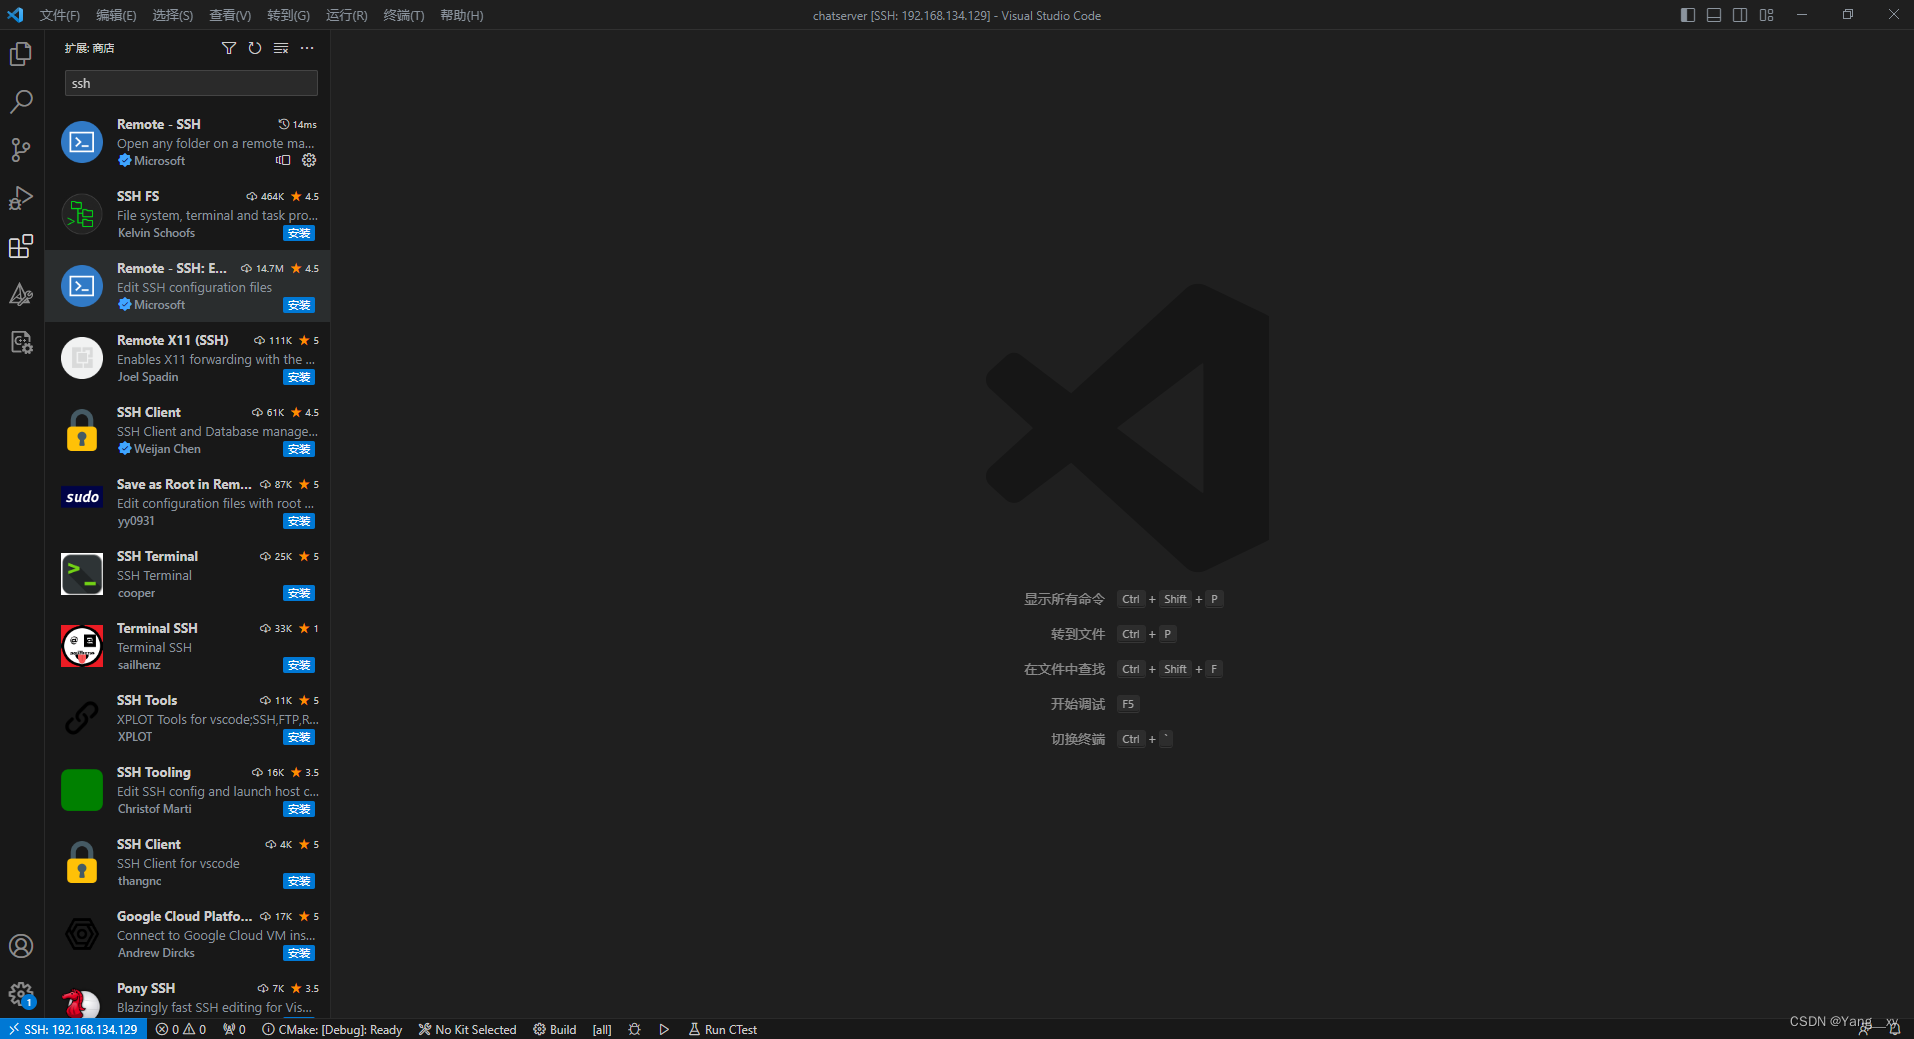Open the 终端(T) menu
The height and width of the screenshot is (1039, 1914).
pos(404,15)
